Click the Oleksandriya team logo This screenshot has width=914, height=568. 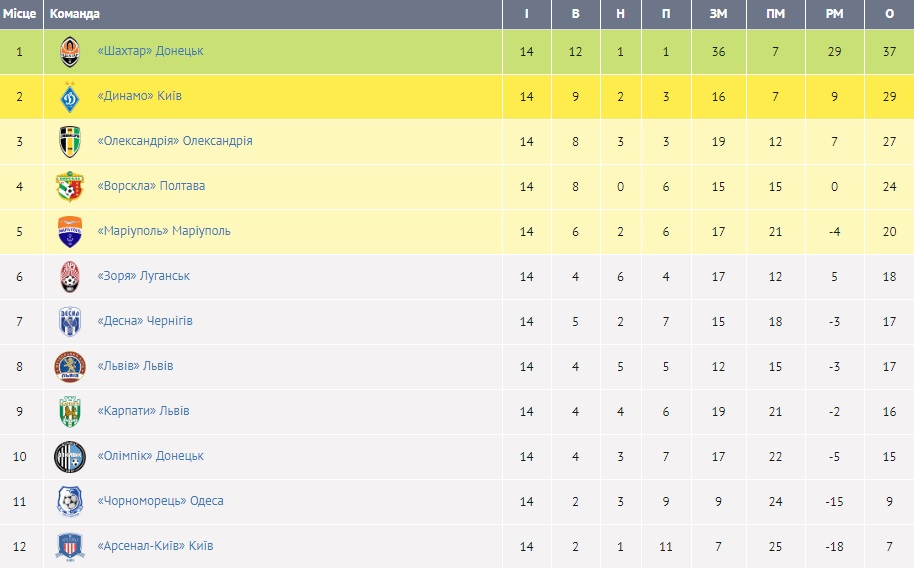click(x=69, y=141)
